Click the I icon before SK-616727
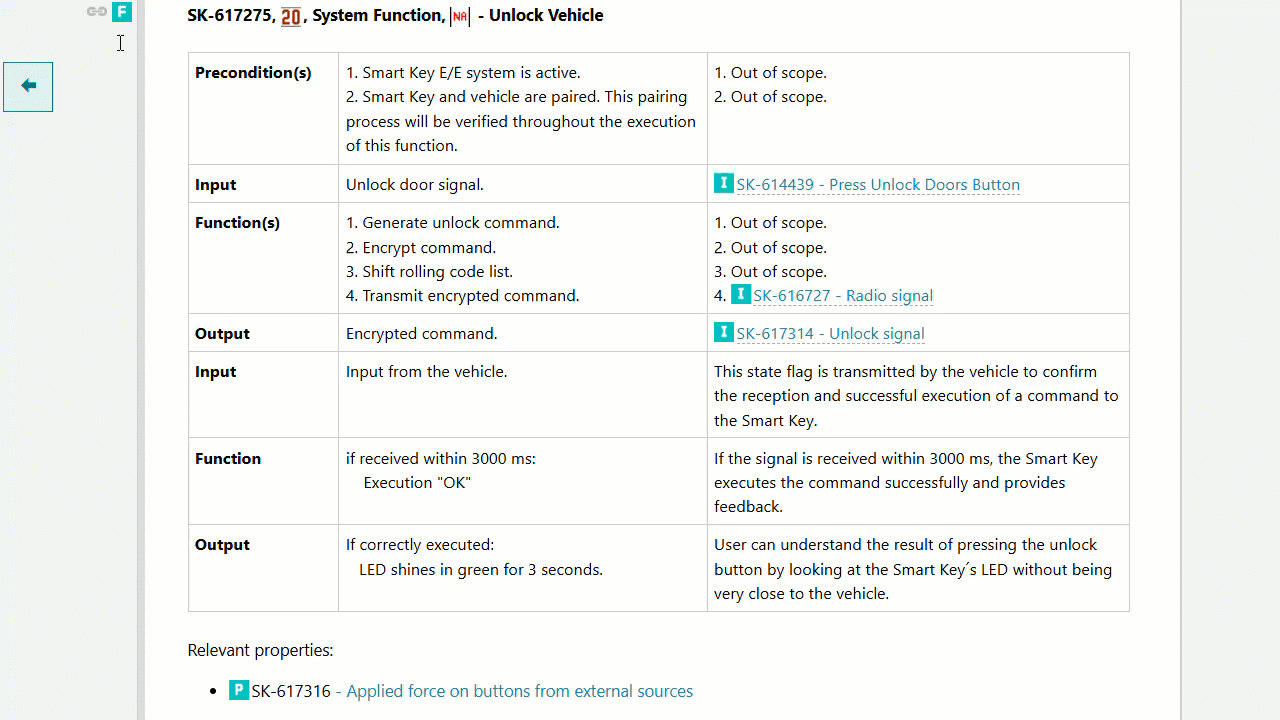The height and width of the screenshot is (720, 1280). [x=741, y=295]
